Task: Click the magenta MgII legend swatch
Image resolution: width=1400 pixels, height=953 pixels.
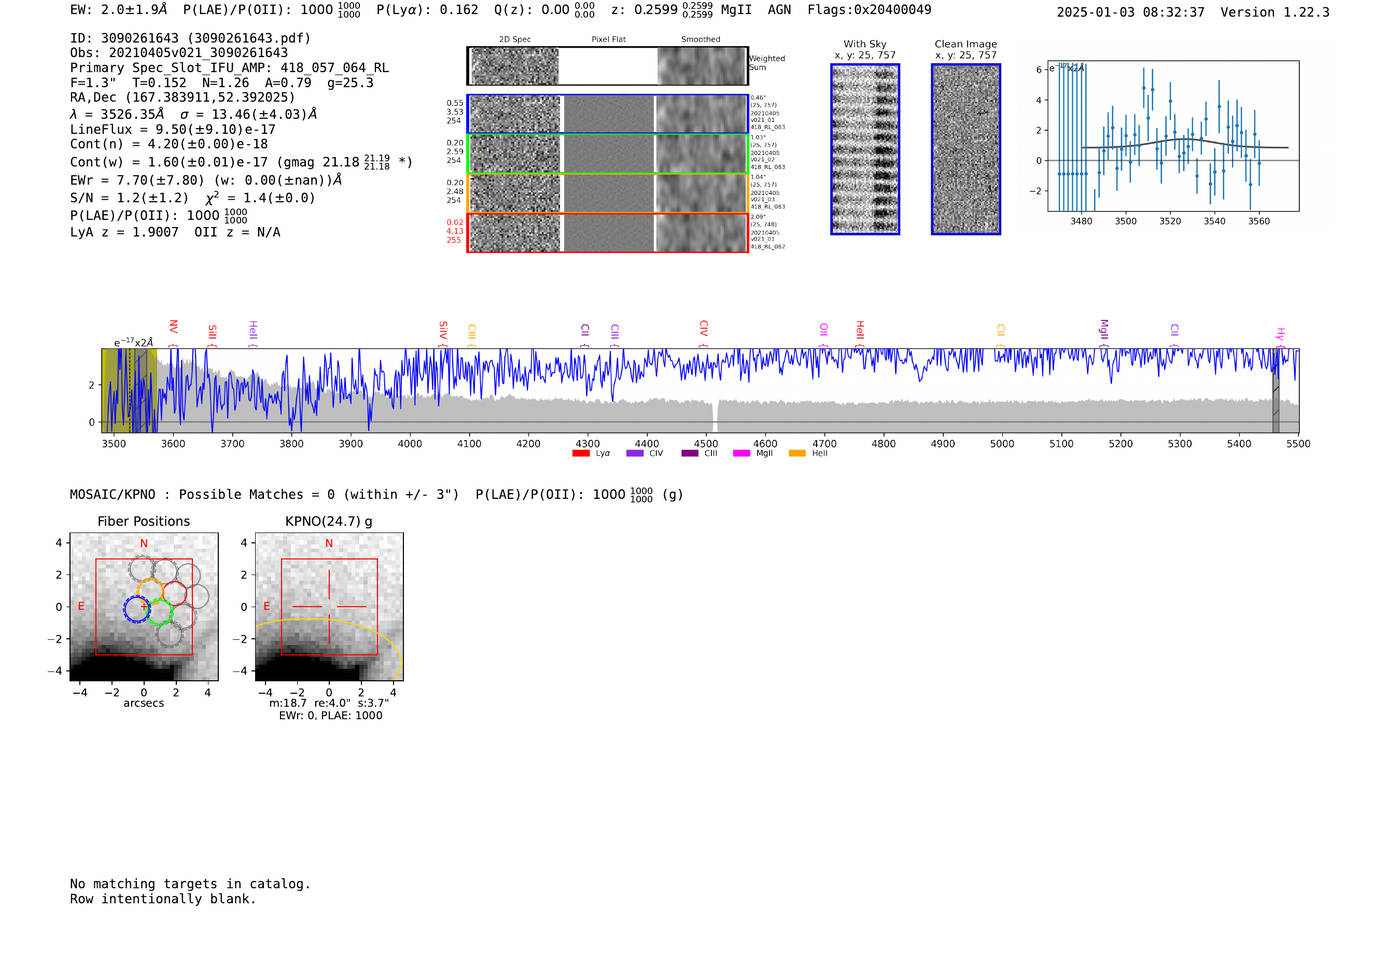Action: 741,453
